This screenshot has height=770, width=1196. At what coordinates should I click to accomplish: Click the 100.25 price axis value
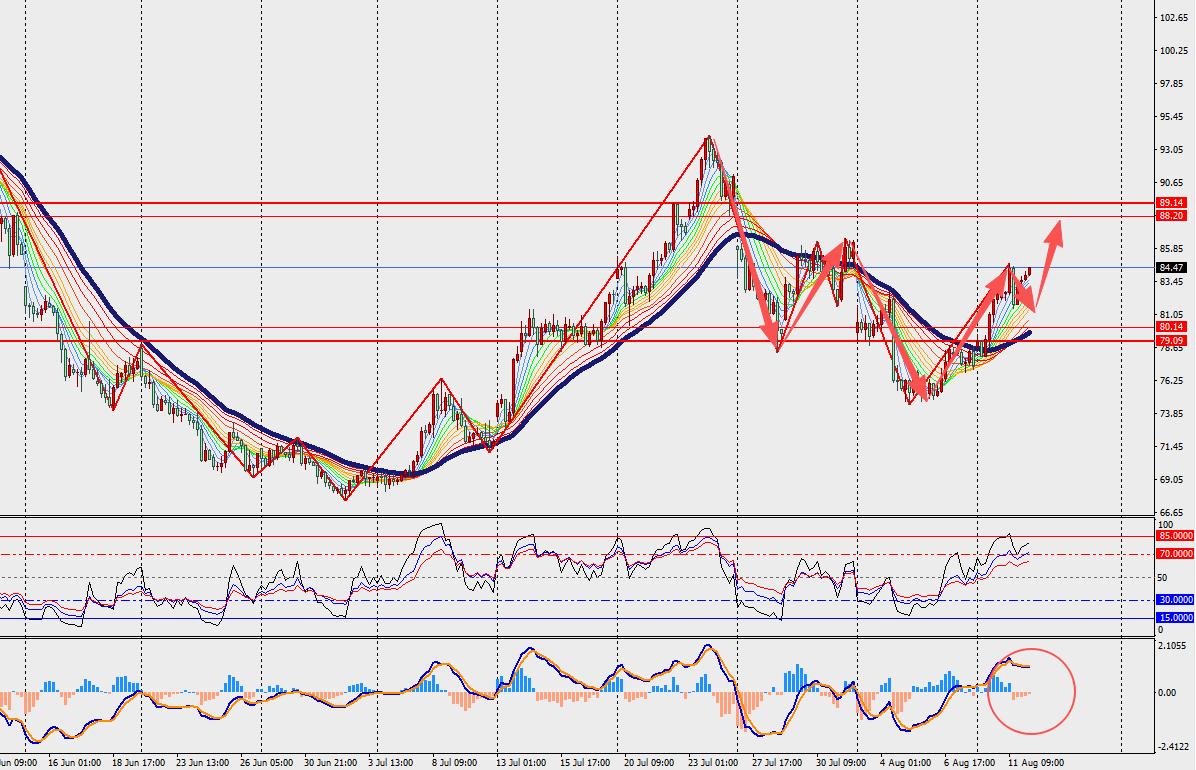click(x=1171, y=50)
